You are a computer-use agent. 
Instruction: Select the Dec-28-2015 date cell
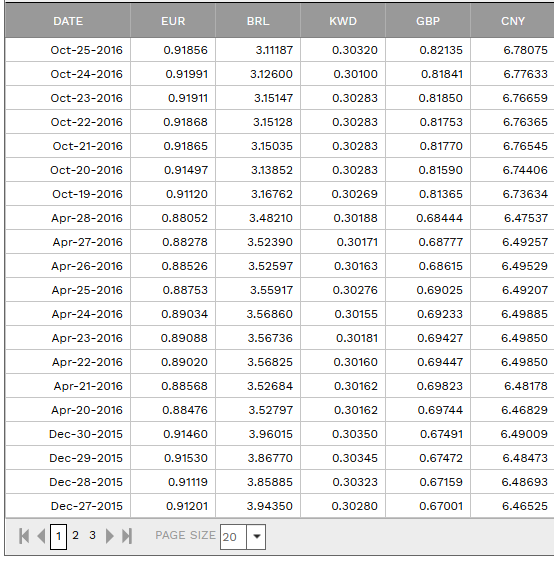click(68, 481)
